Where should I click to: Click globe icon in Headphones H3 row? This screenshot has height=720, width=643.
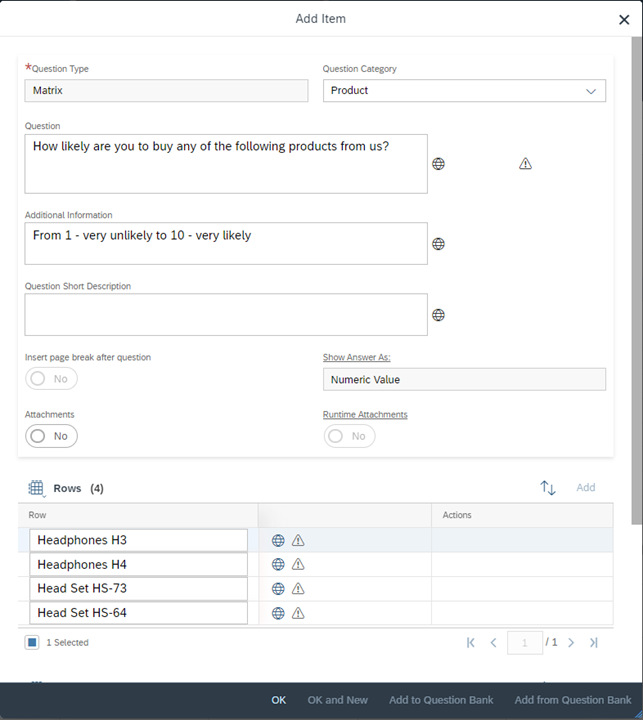(278, 540)
